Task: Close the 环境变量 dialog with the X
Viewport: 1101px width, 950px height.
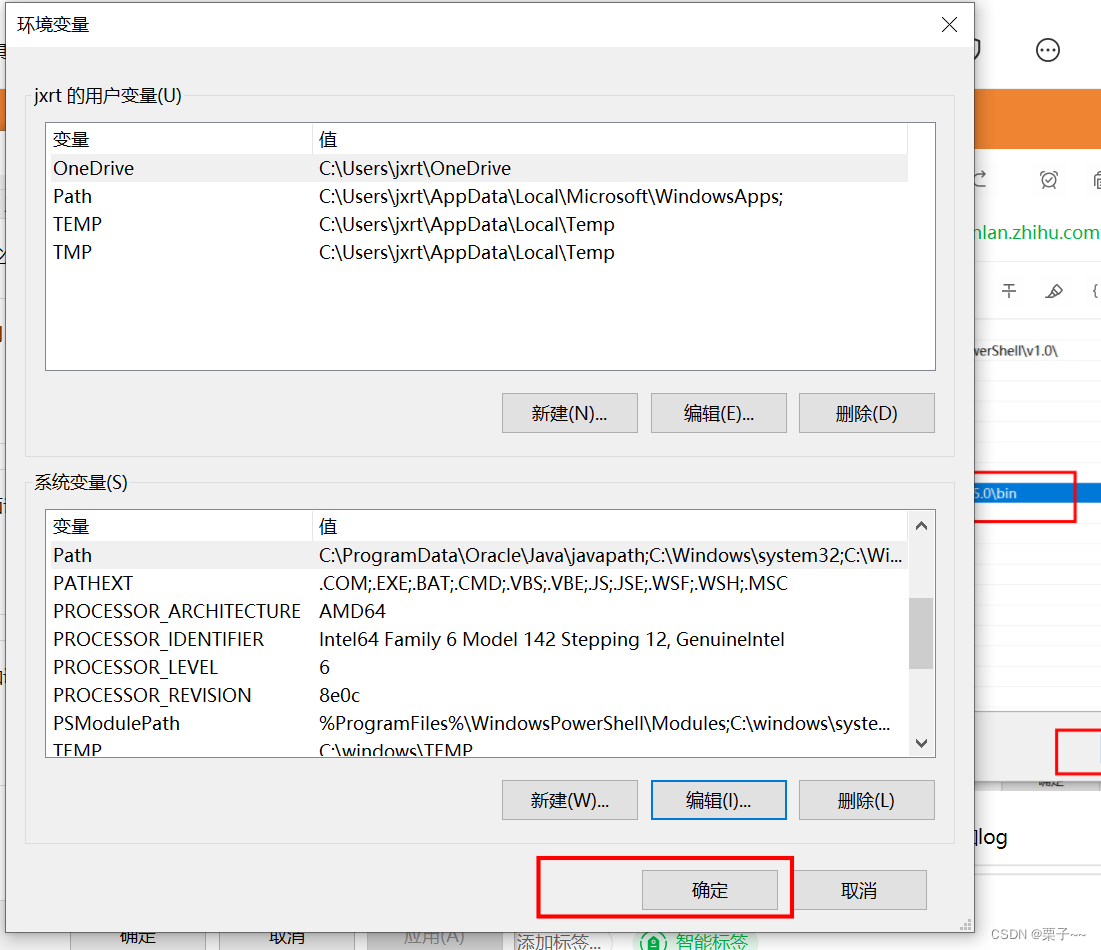Action: point(949,25)
